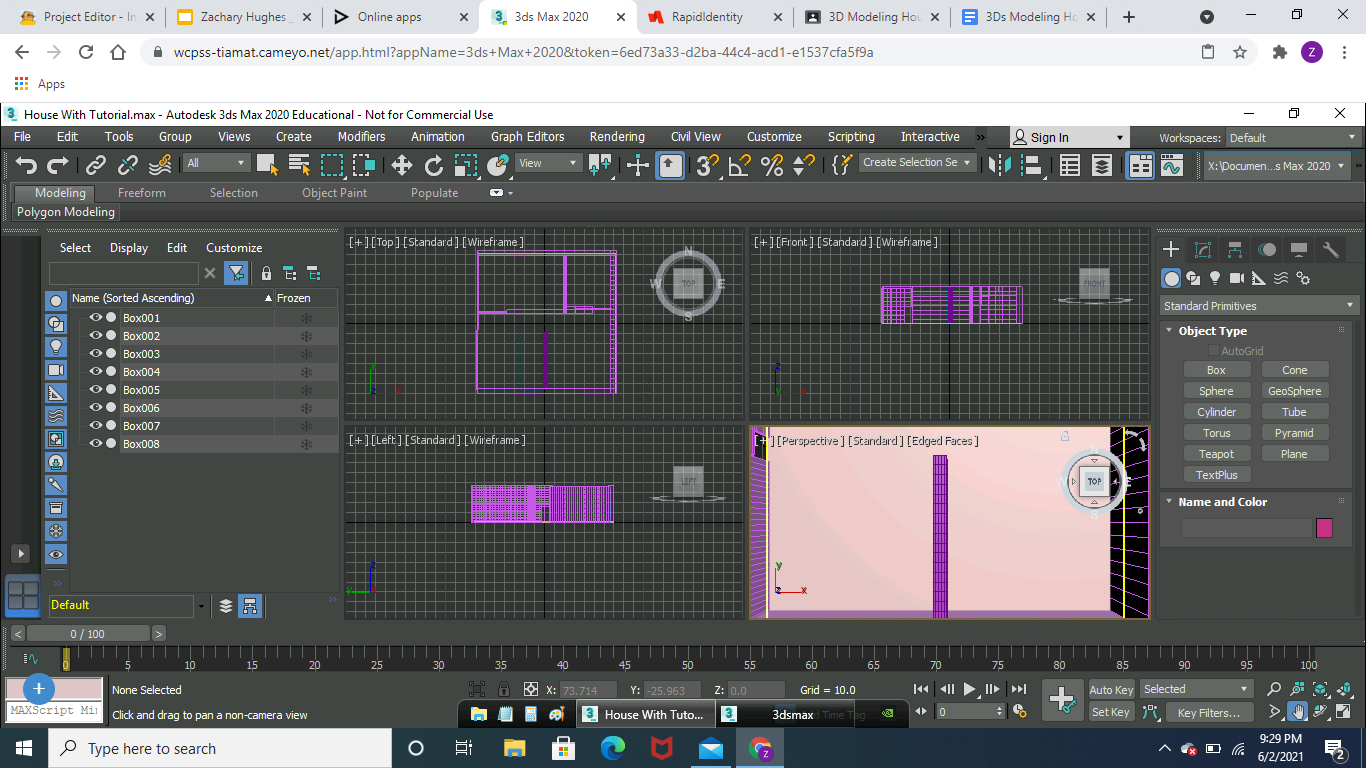Open the Standard Primitives dropdown
Image resolution: width=1366 pixels, height=768 pixels.
(x=1259, y=306)
